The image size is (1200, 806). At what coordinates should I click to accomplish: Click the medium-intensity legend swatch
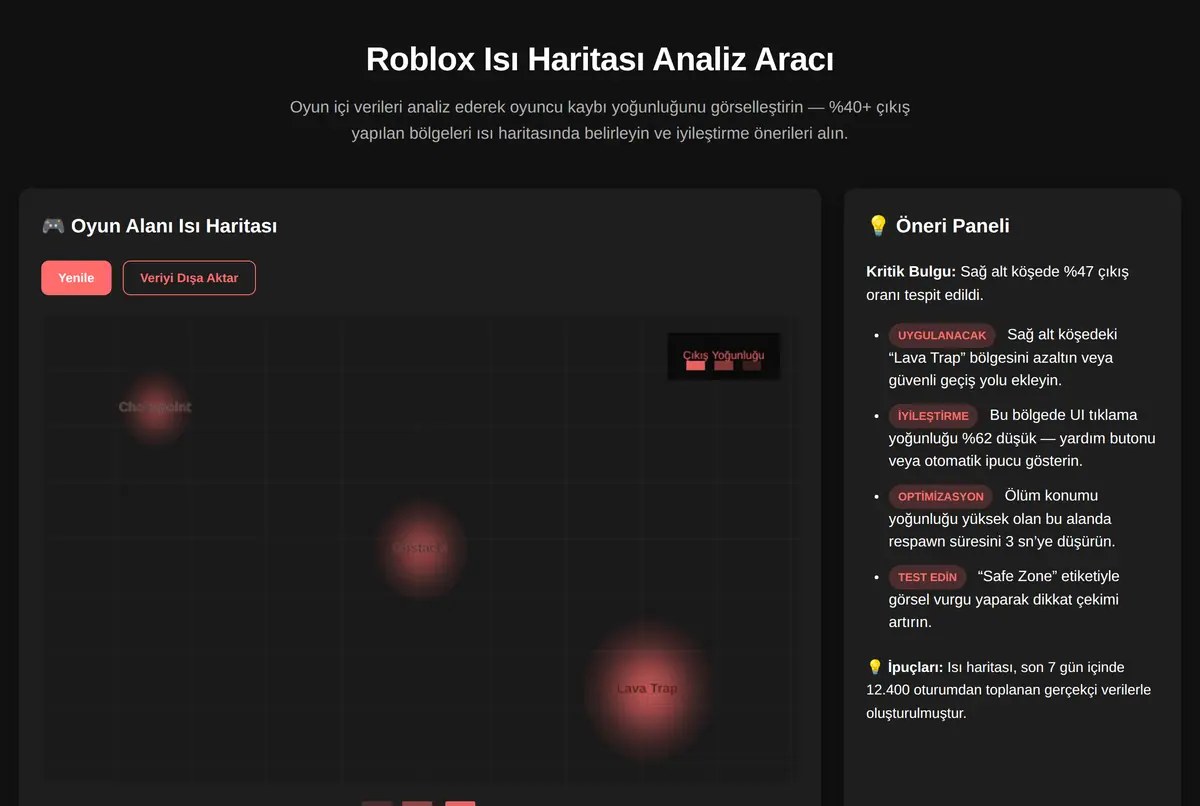(724, 365)
